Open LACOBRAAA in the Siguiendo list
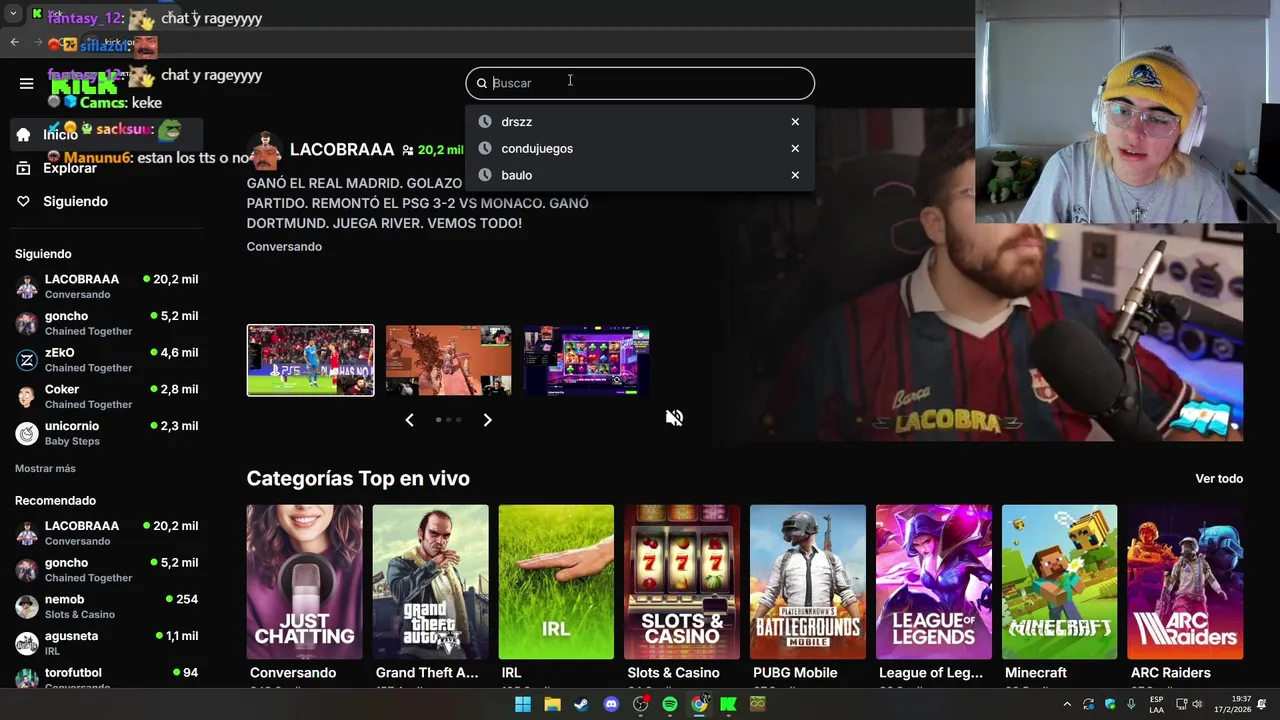Image resolution: width=1280 pixels, height=720 pixels. point(107,286)
